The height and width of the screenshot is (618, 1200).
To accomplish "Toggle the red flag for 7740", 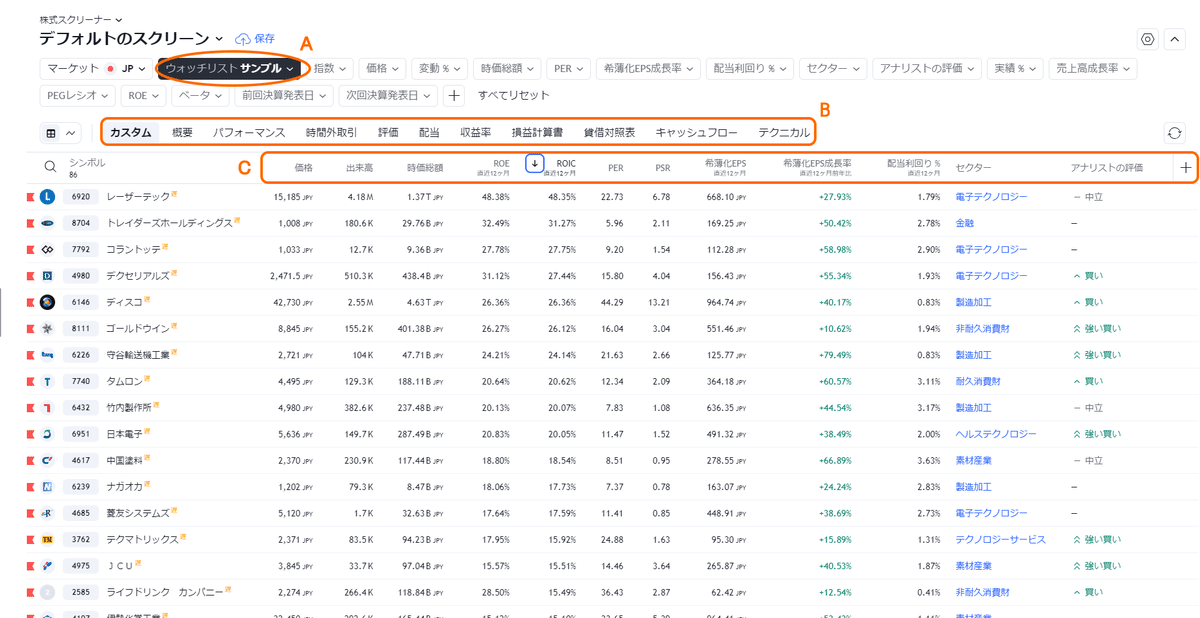I will coord(29,381).
